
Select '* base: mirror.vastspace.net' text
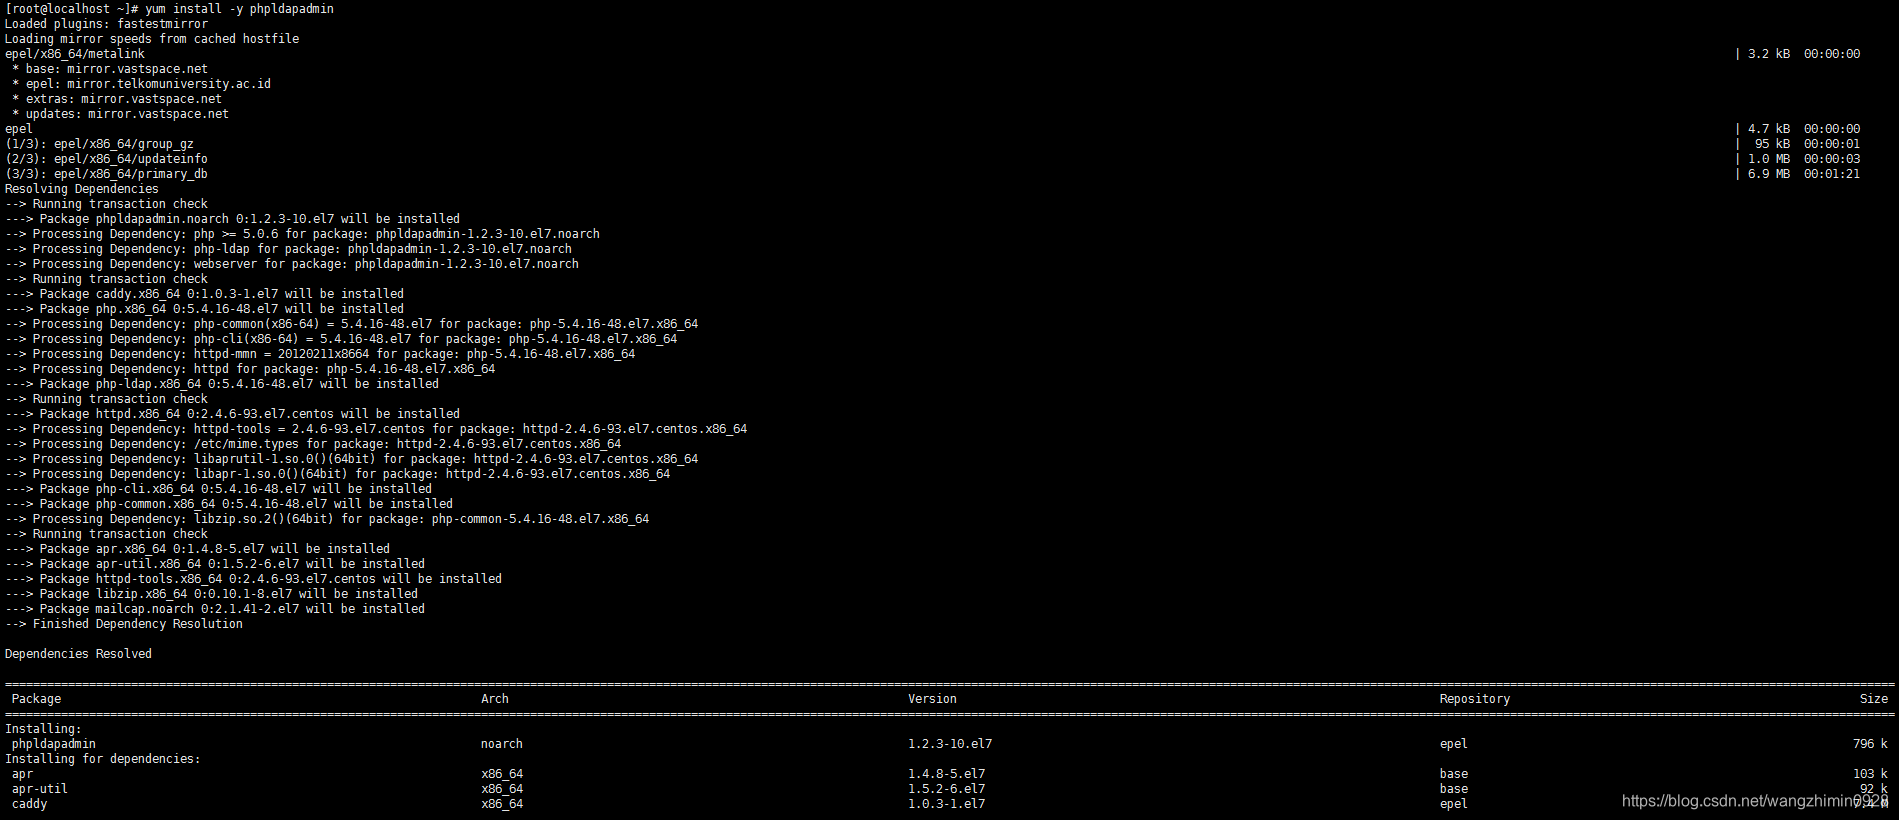(110, 69)
